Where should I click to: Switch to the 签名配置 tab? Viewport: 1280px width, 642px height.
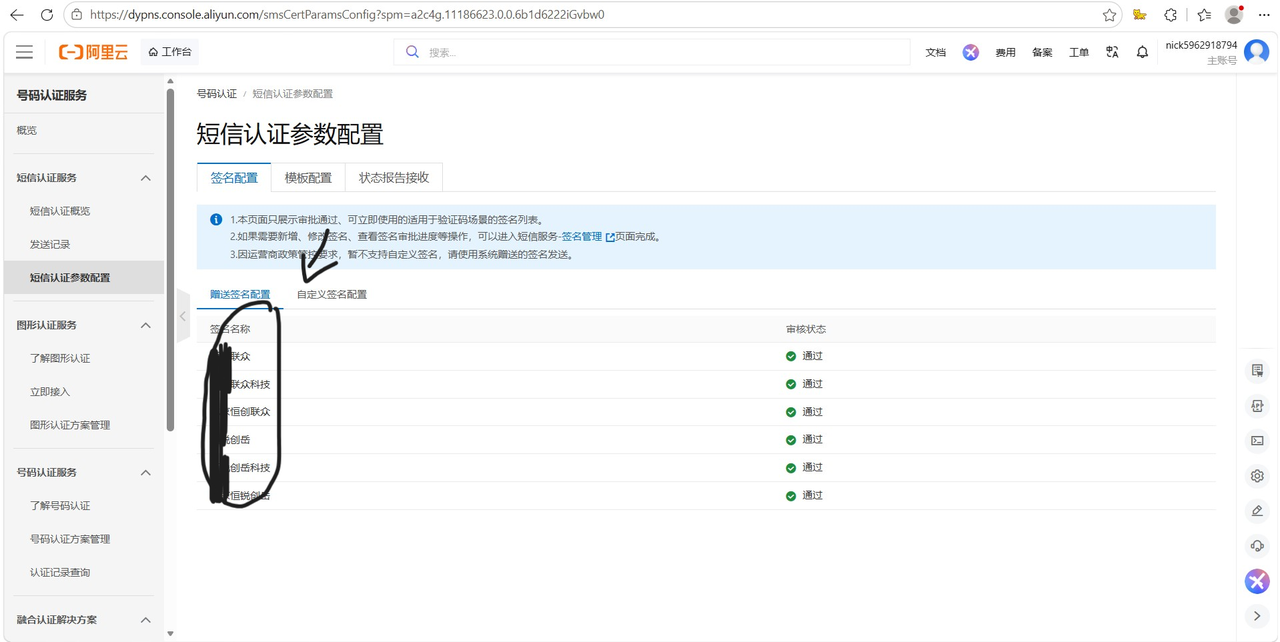pyautogui.click(x=234, y=177)
